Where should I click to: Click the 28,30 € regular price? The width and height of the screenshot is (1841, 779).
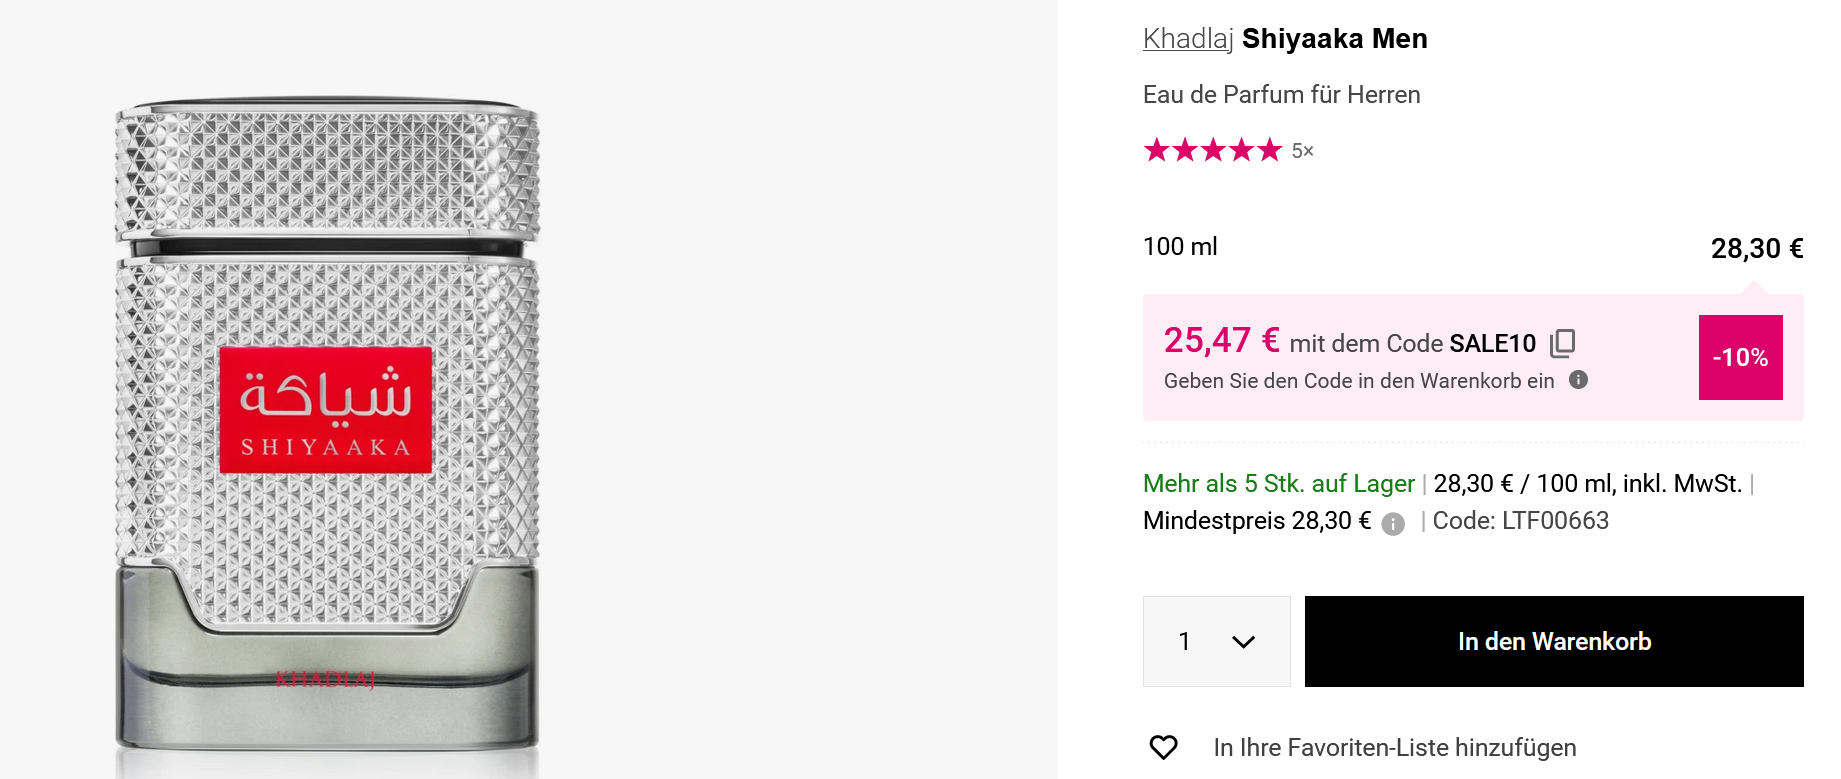tap(1756, 248)
